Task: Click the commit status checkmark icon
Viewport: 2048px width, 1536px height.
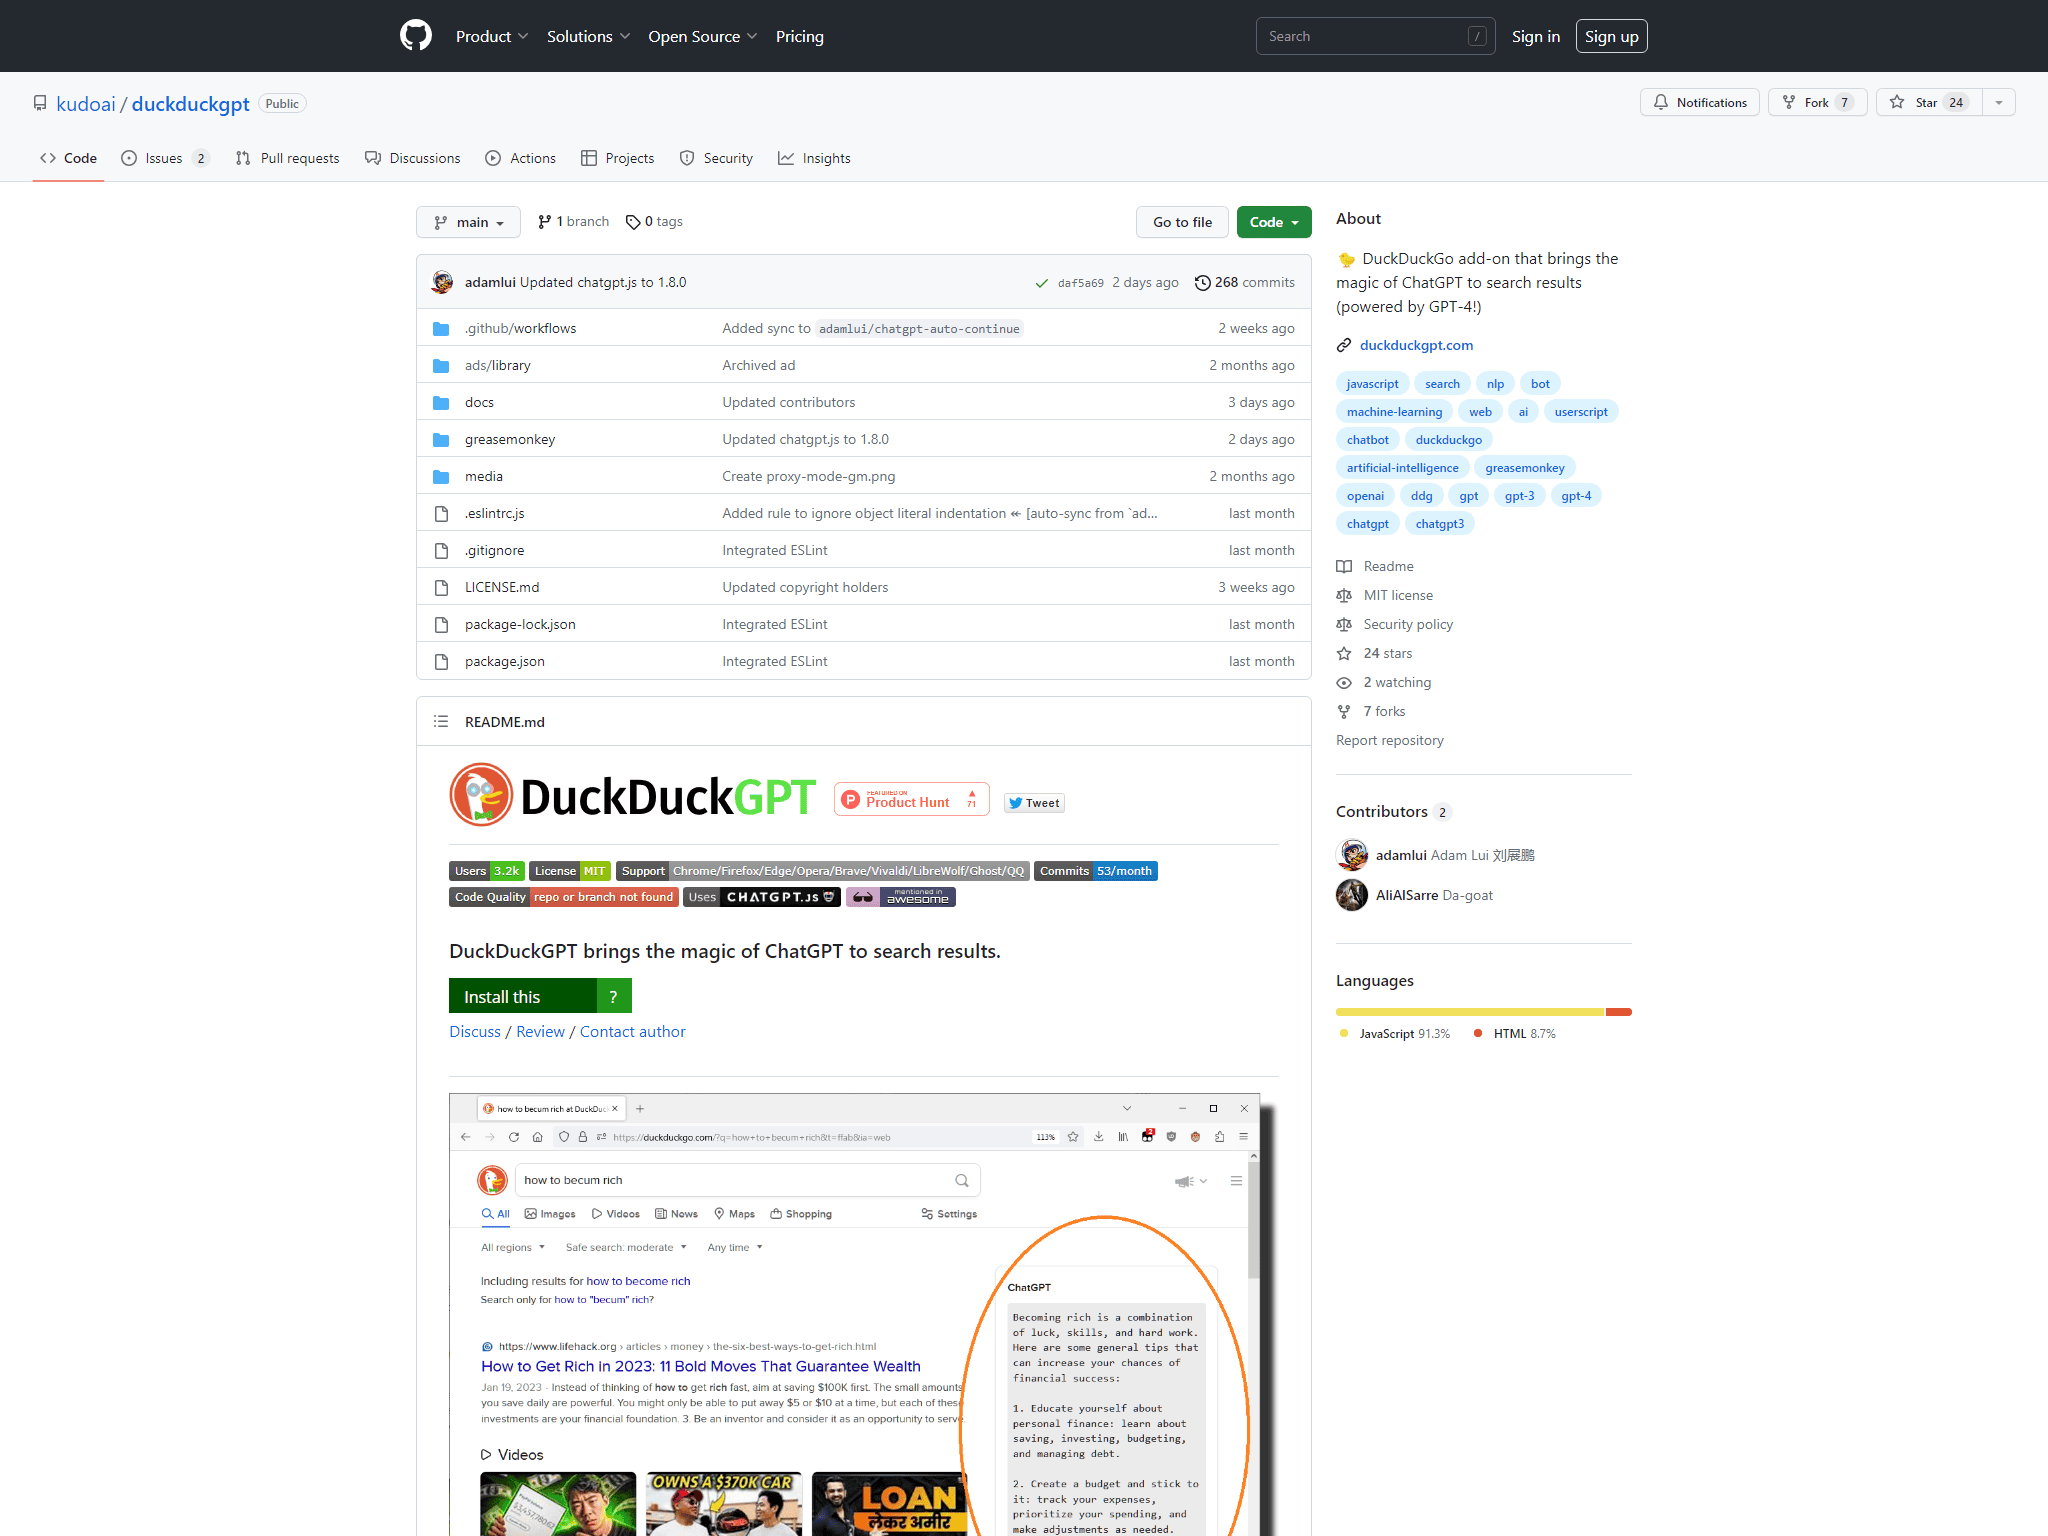Action: click(x=1041, y=283)
